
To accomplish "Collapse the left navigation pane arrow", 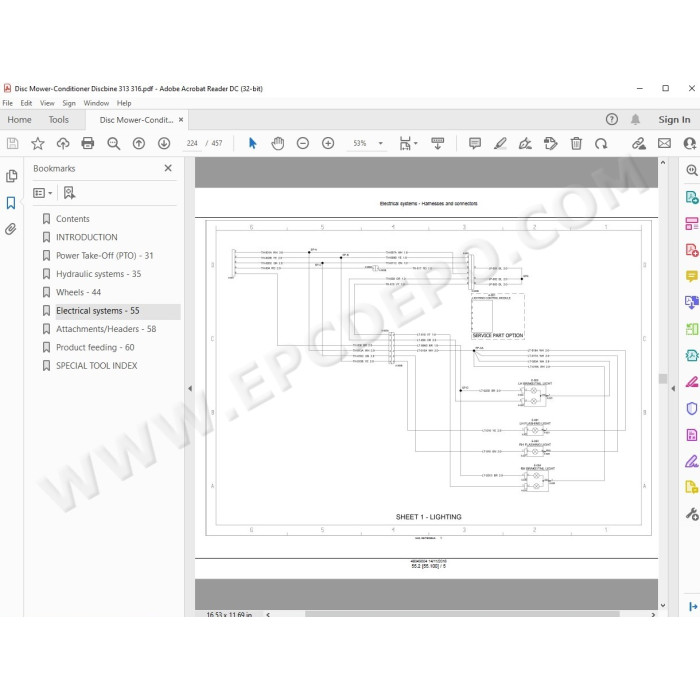I will (190, 388).
